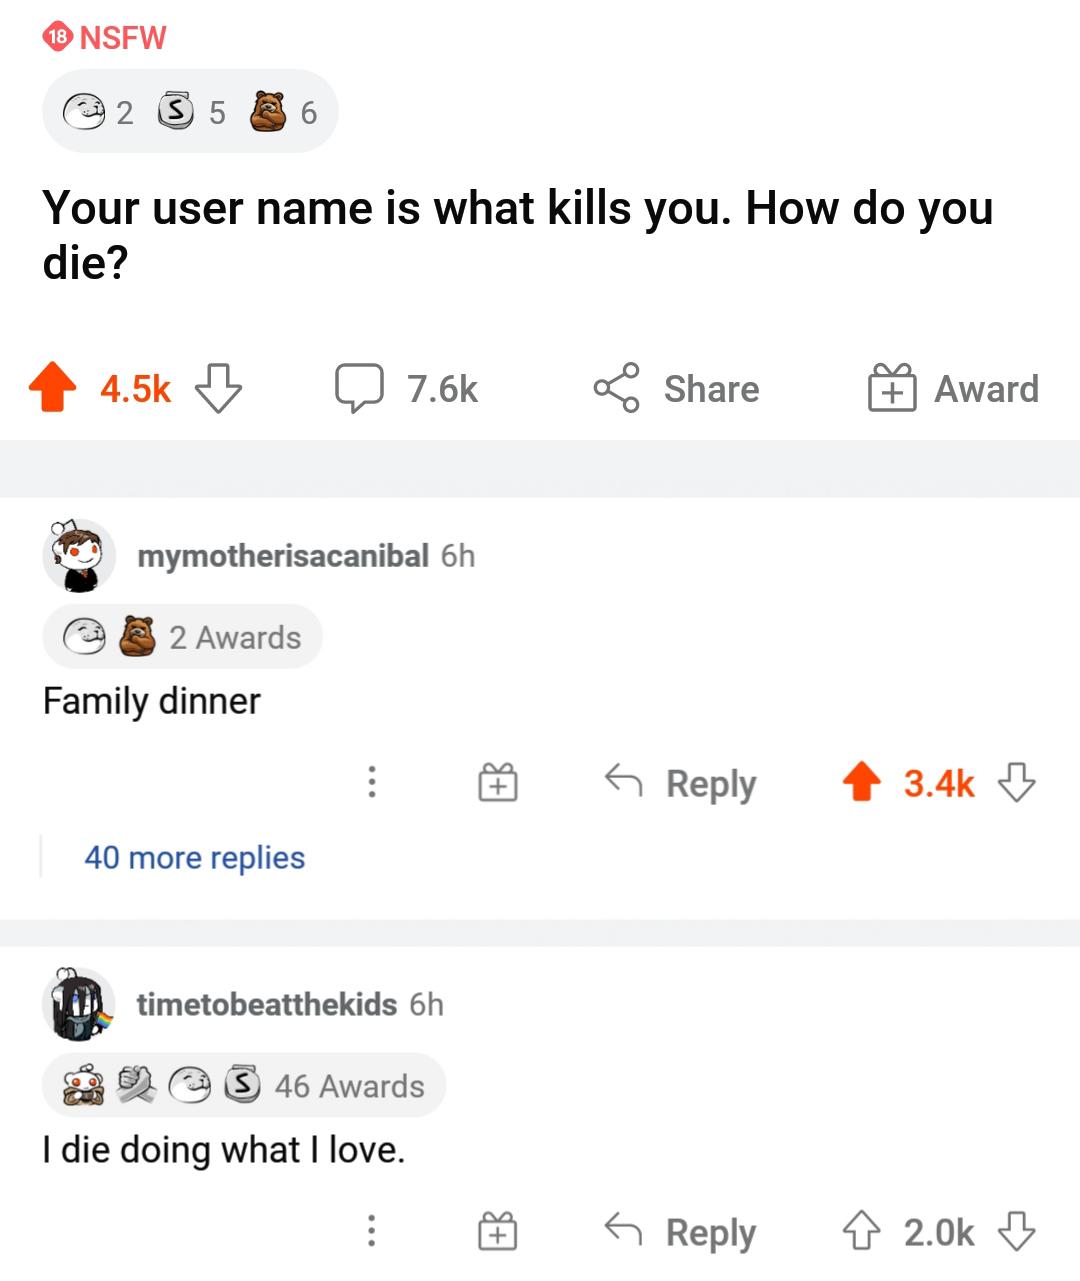
Task: Open mymotherisacanibal's avatar
Action: click(x=79, y=555)
